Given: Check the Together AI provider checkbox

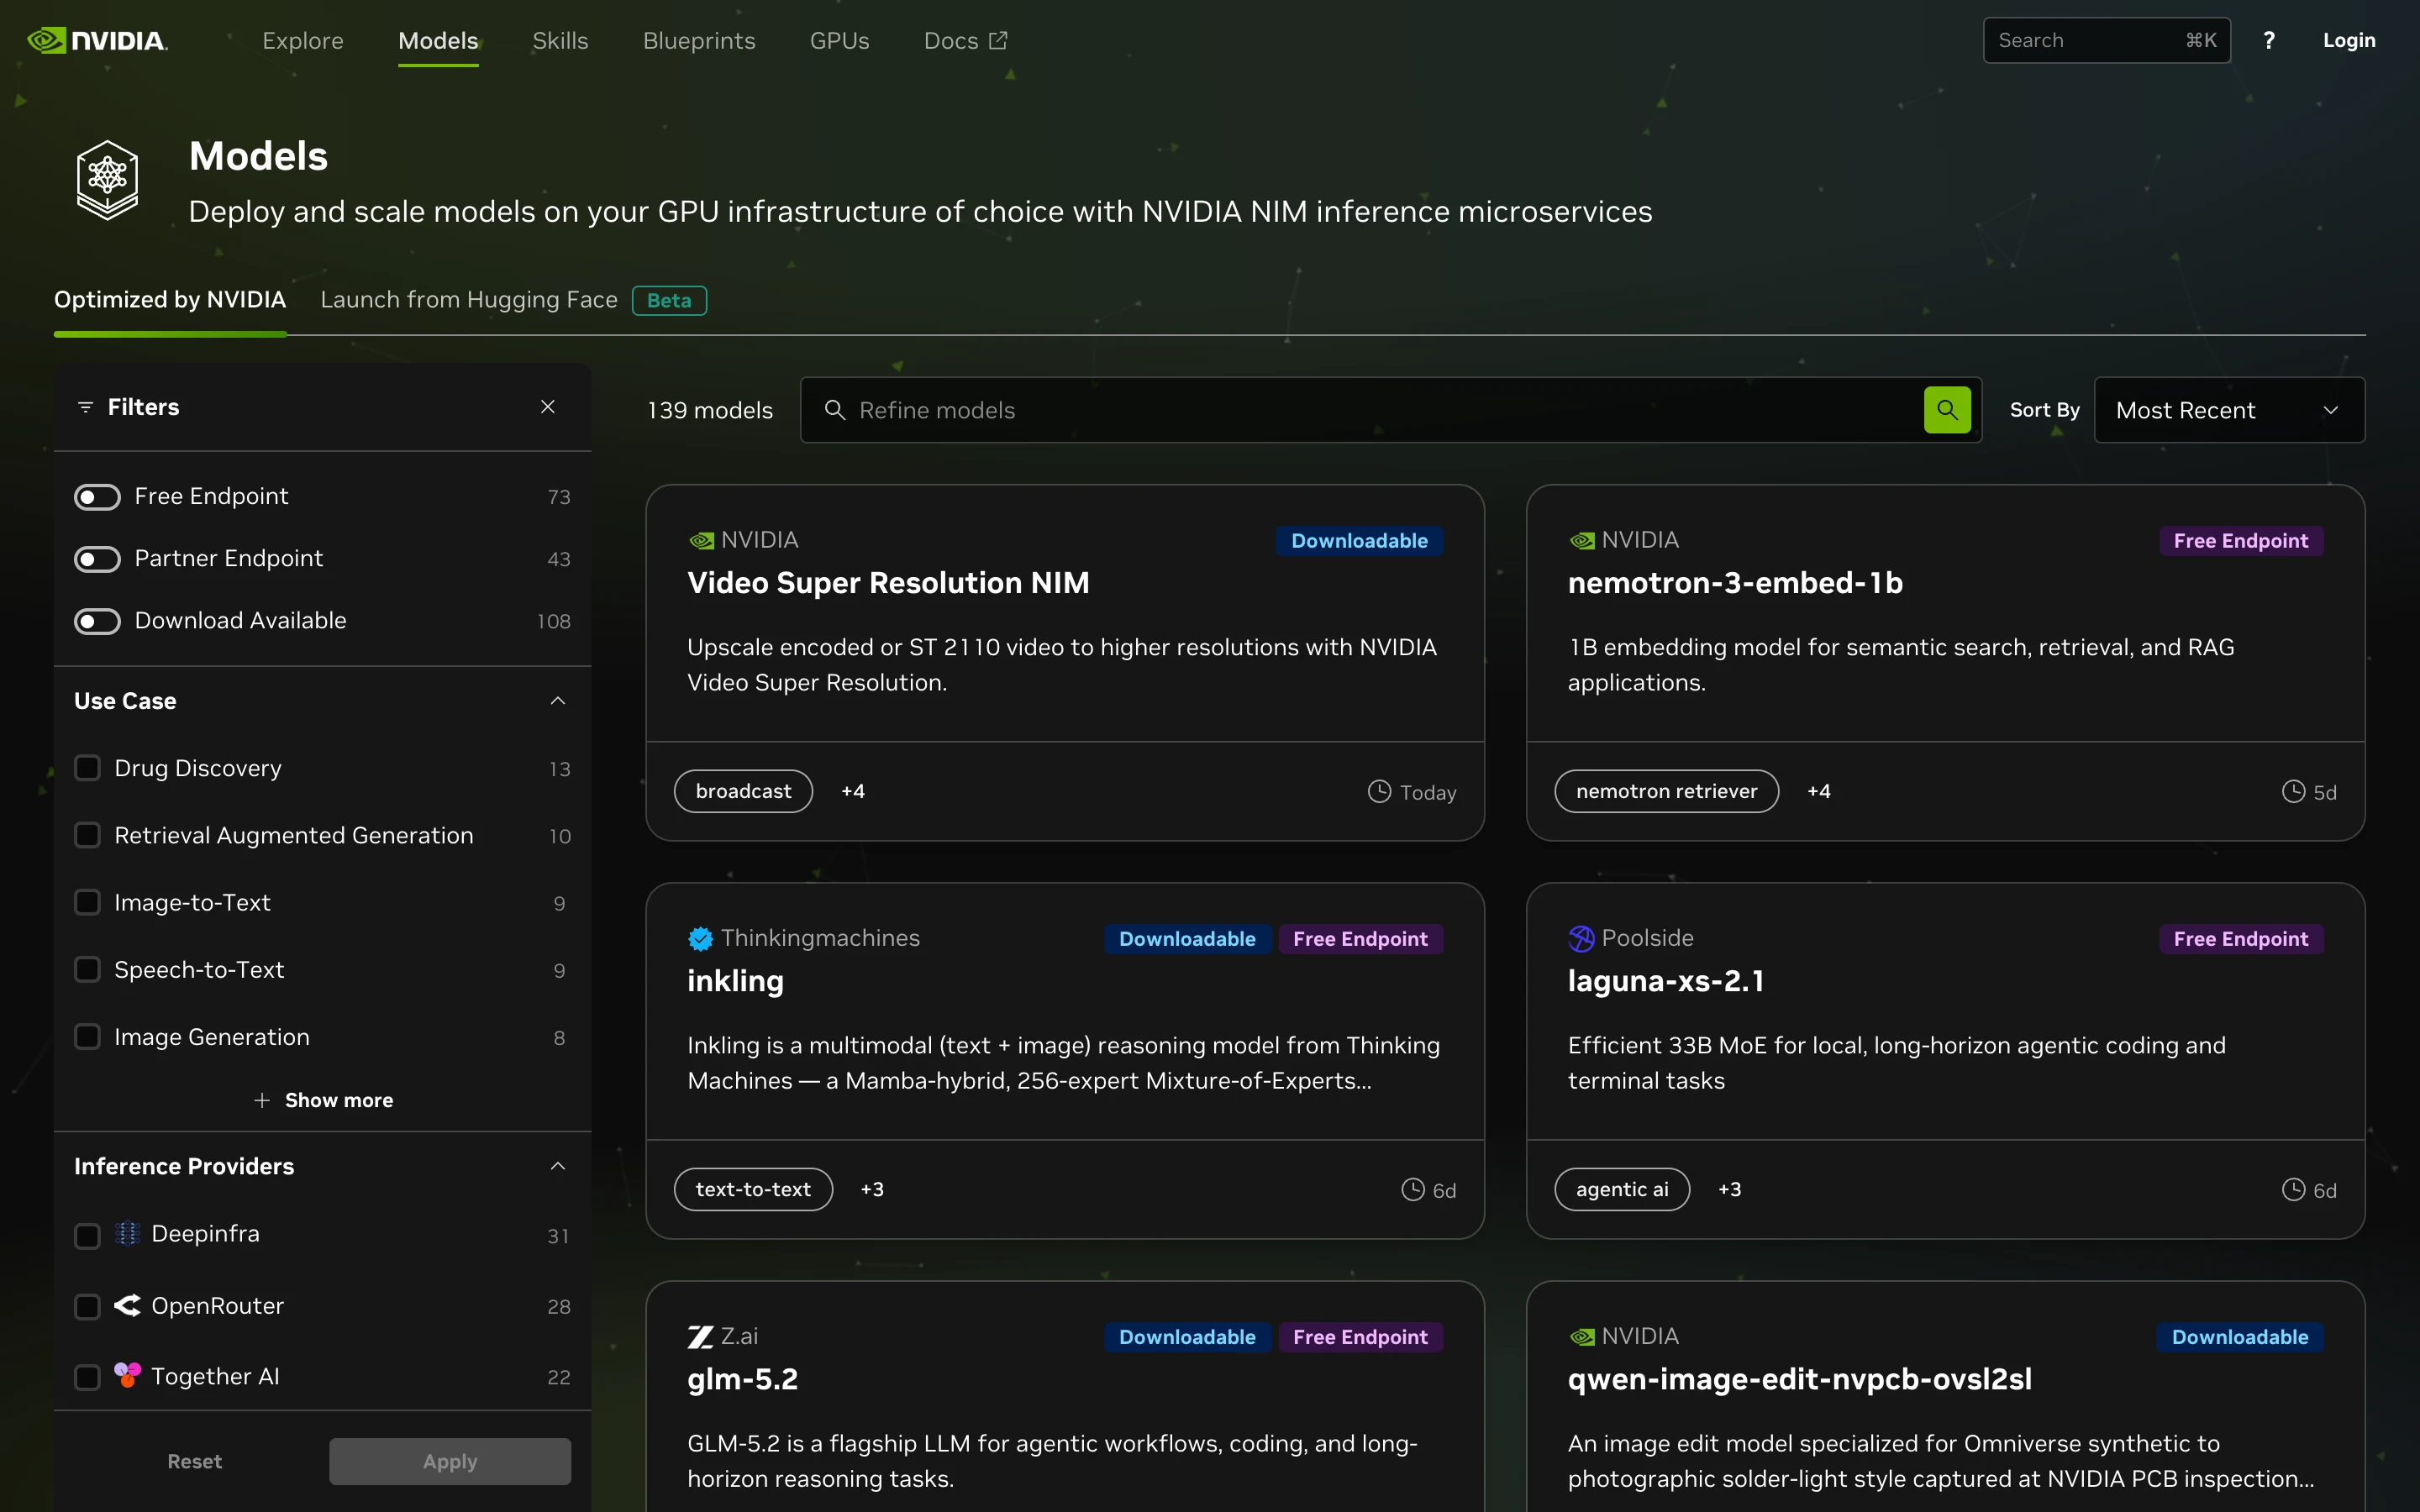Looking at the screenshot, I should pyautogui.click(x=88, y=1377).
